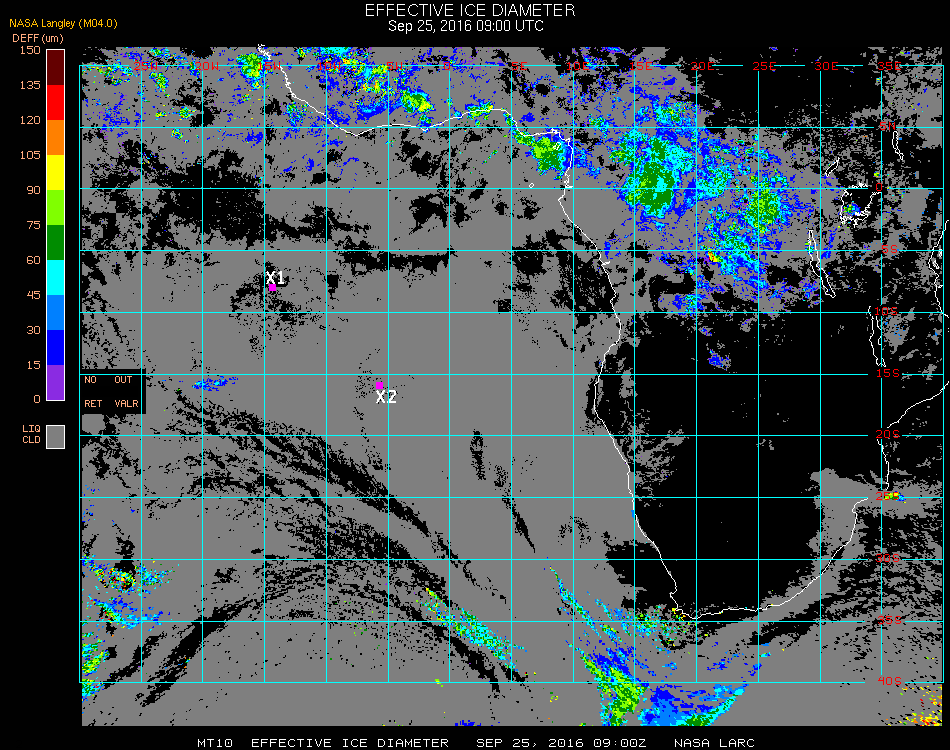Click the '35S' latitude label
The height and width of the screenshot is (750, 950).
[889, 620]
